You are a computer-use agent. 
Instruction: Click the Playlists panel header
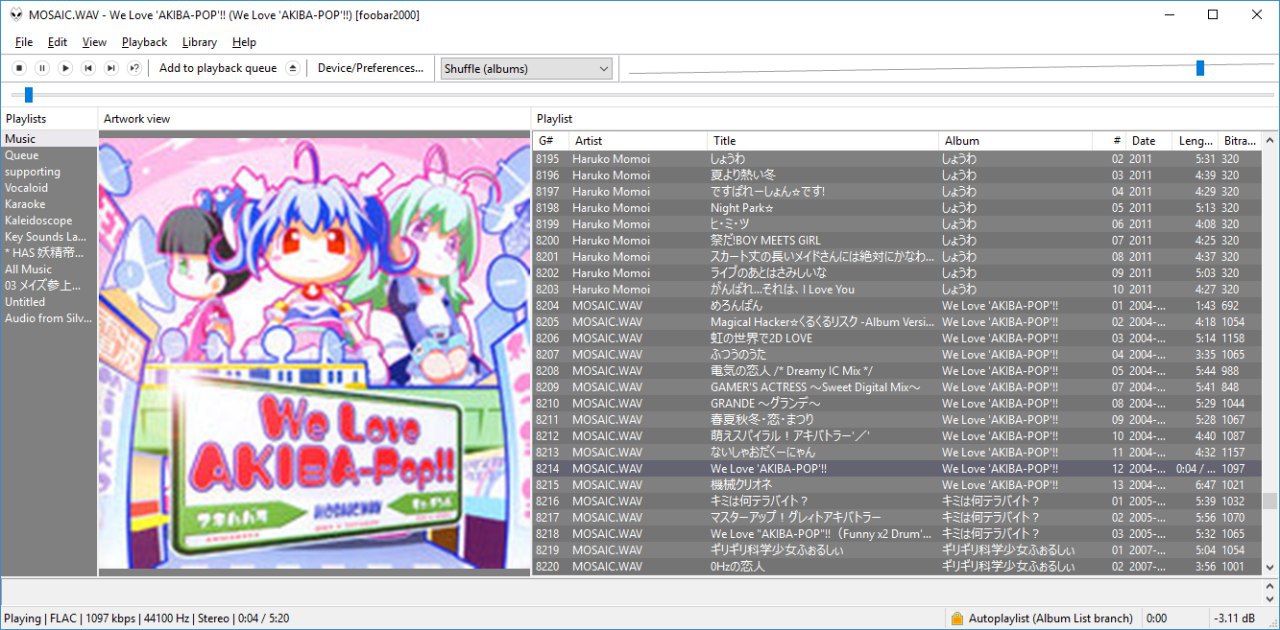click(26, 118)
